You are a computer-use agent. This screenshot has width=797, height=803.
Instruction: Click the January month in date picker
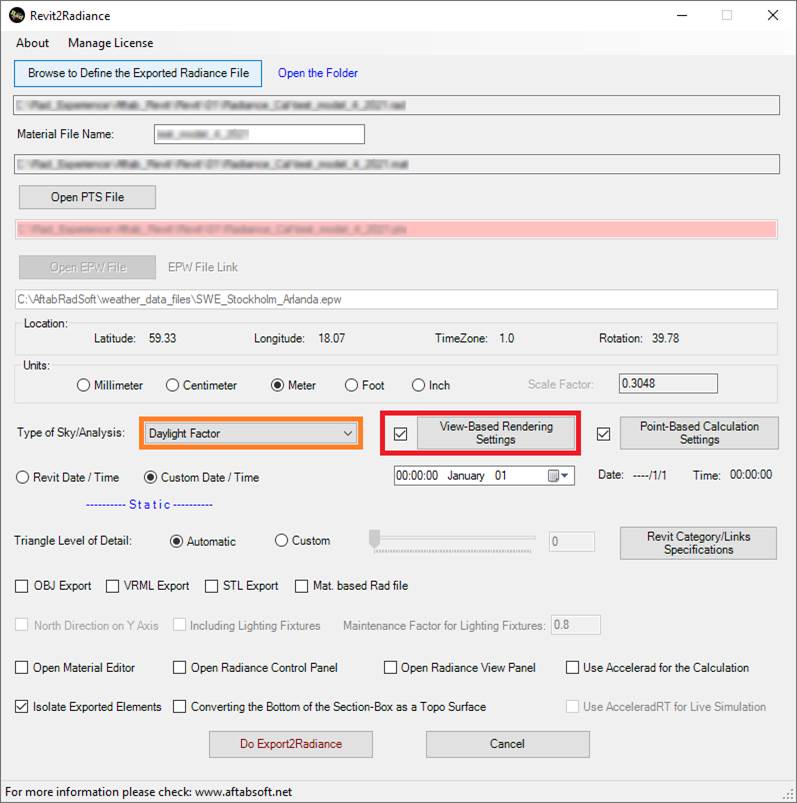point(466,476)
